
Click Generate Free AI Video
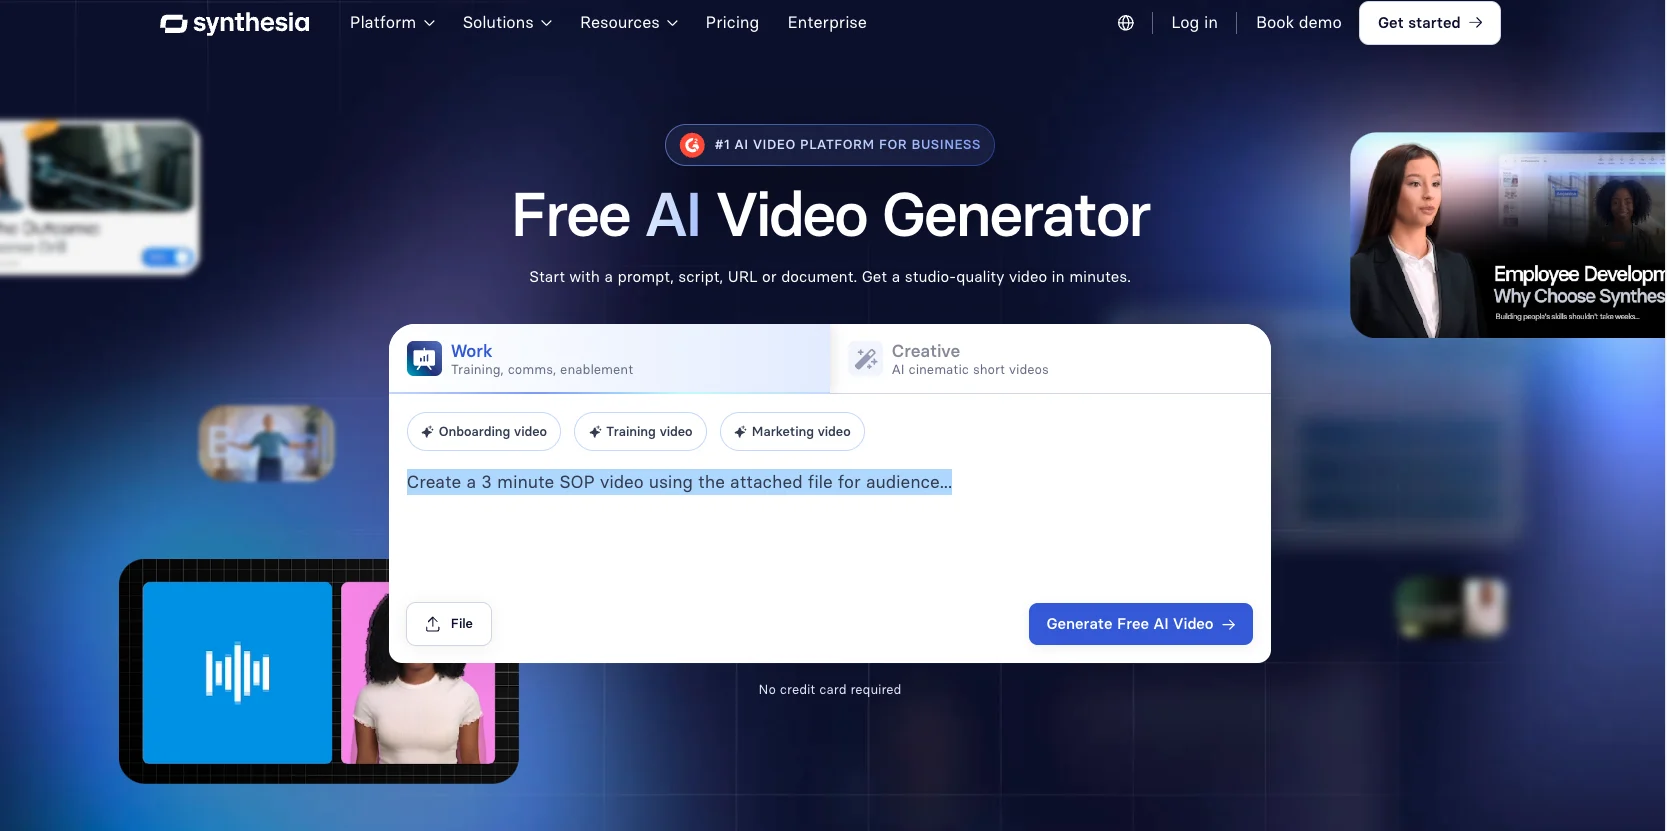pos(1140,624)
